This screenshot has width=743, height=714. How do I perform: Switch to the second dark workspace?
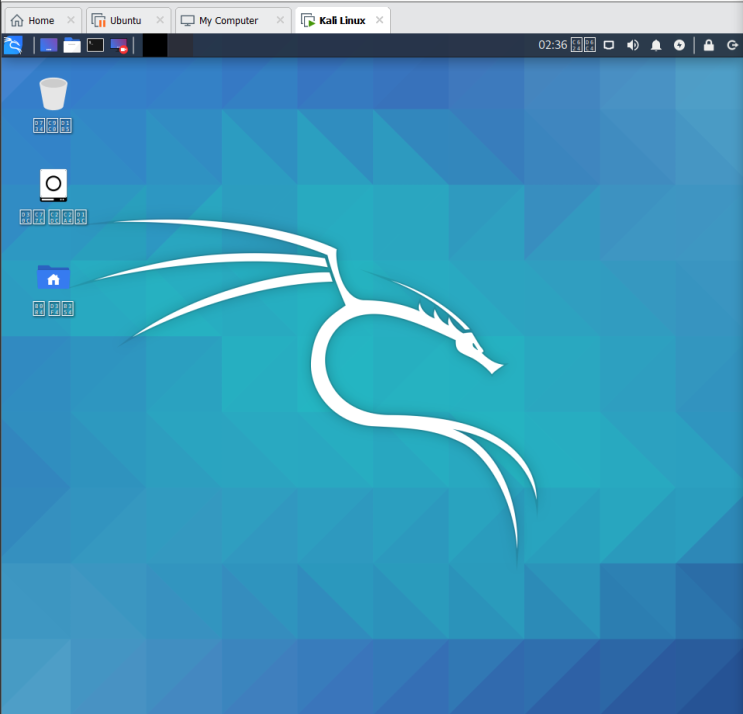pos(181,45)
